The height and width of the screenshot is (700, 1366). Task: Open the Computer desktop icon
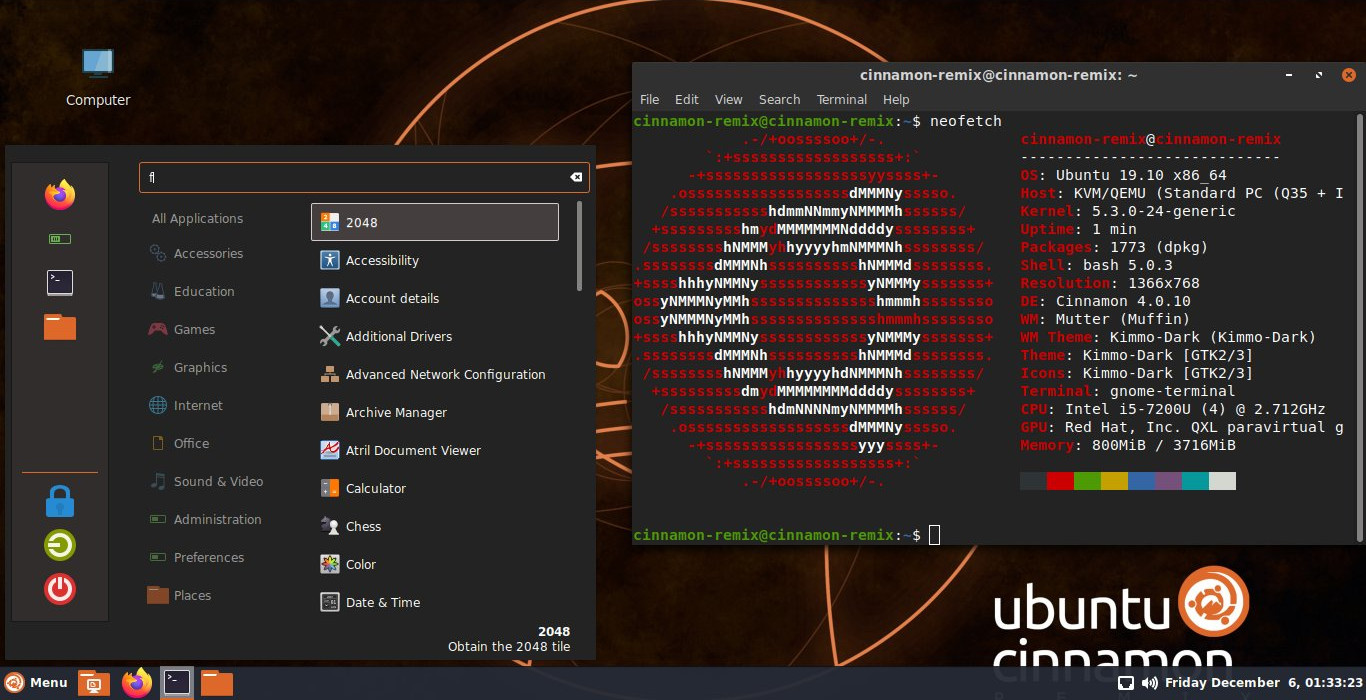pos(98,77)
